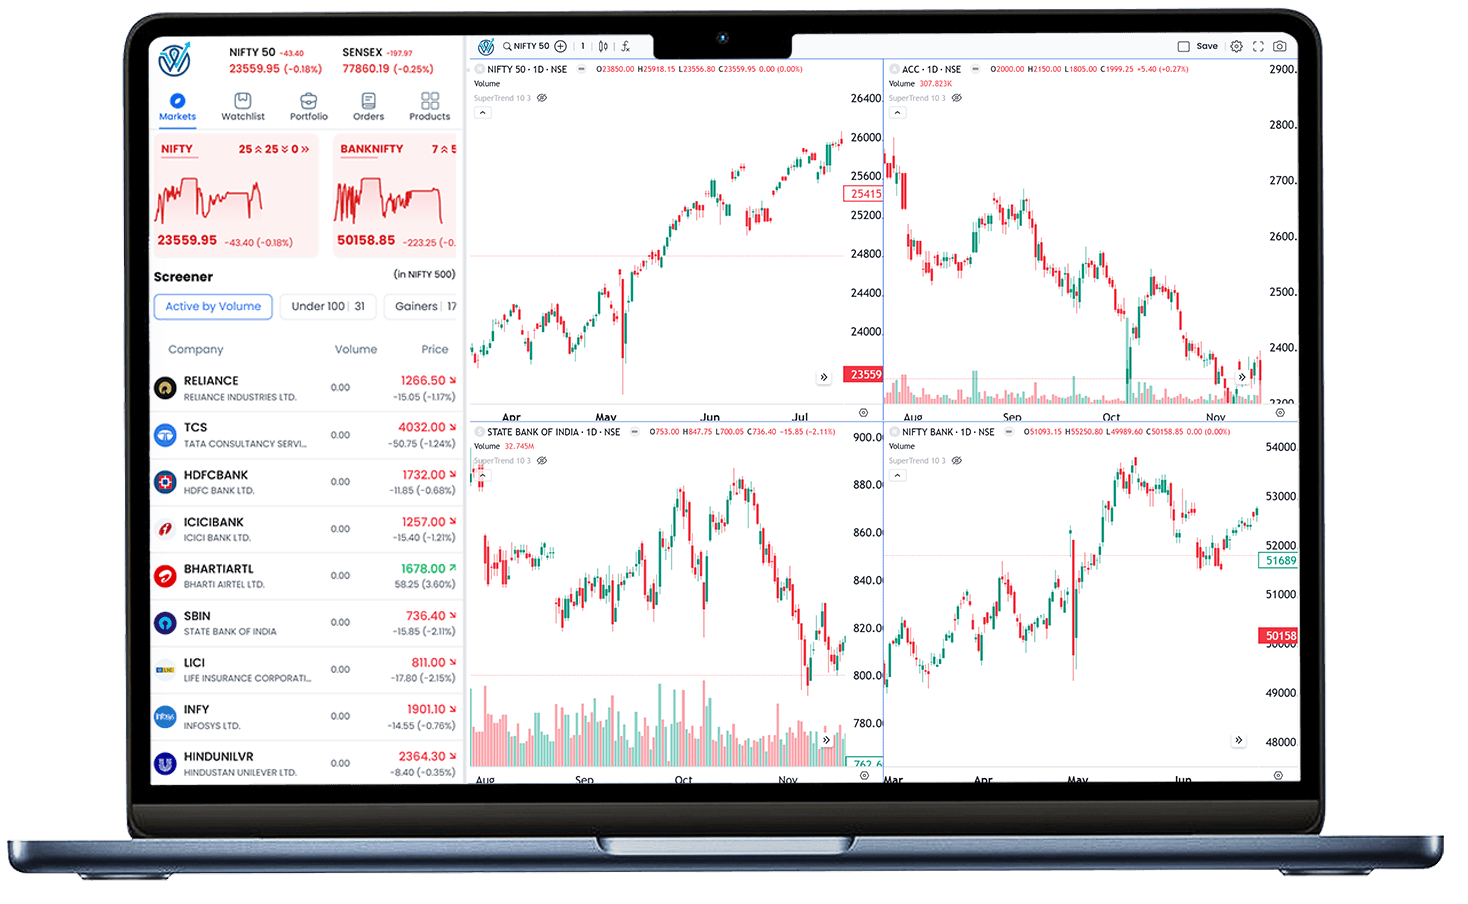Take a chart snapshot with camera icon

tap(1280, 46)
